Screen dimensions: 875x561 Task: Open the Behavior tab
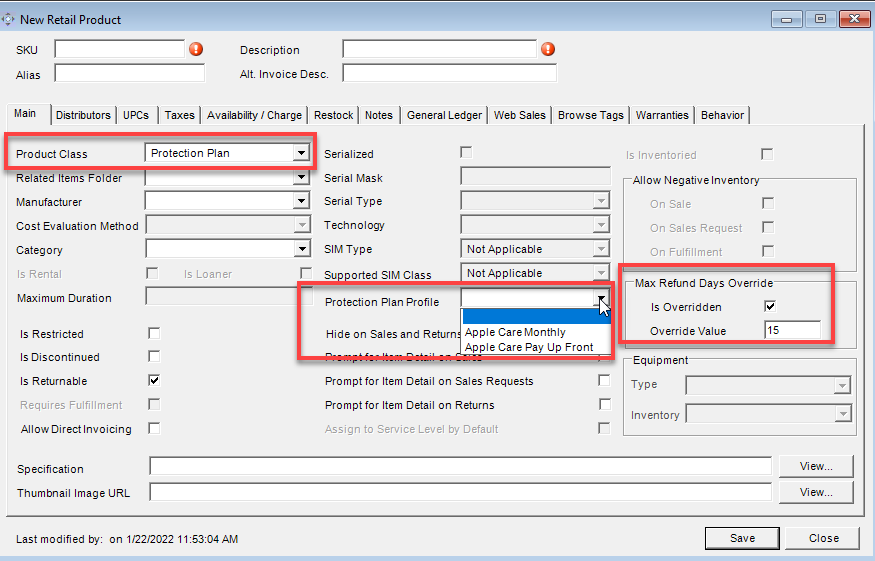point(723,115)
